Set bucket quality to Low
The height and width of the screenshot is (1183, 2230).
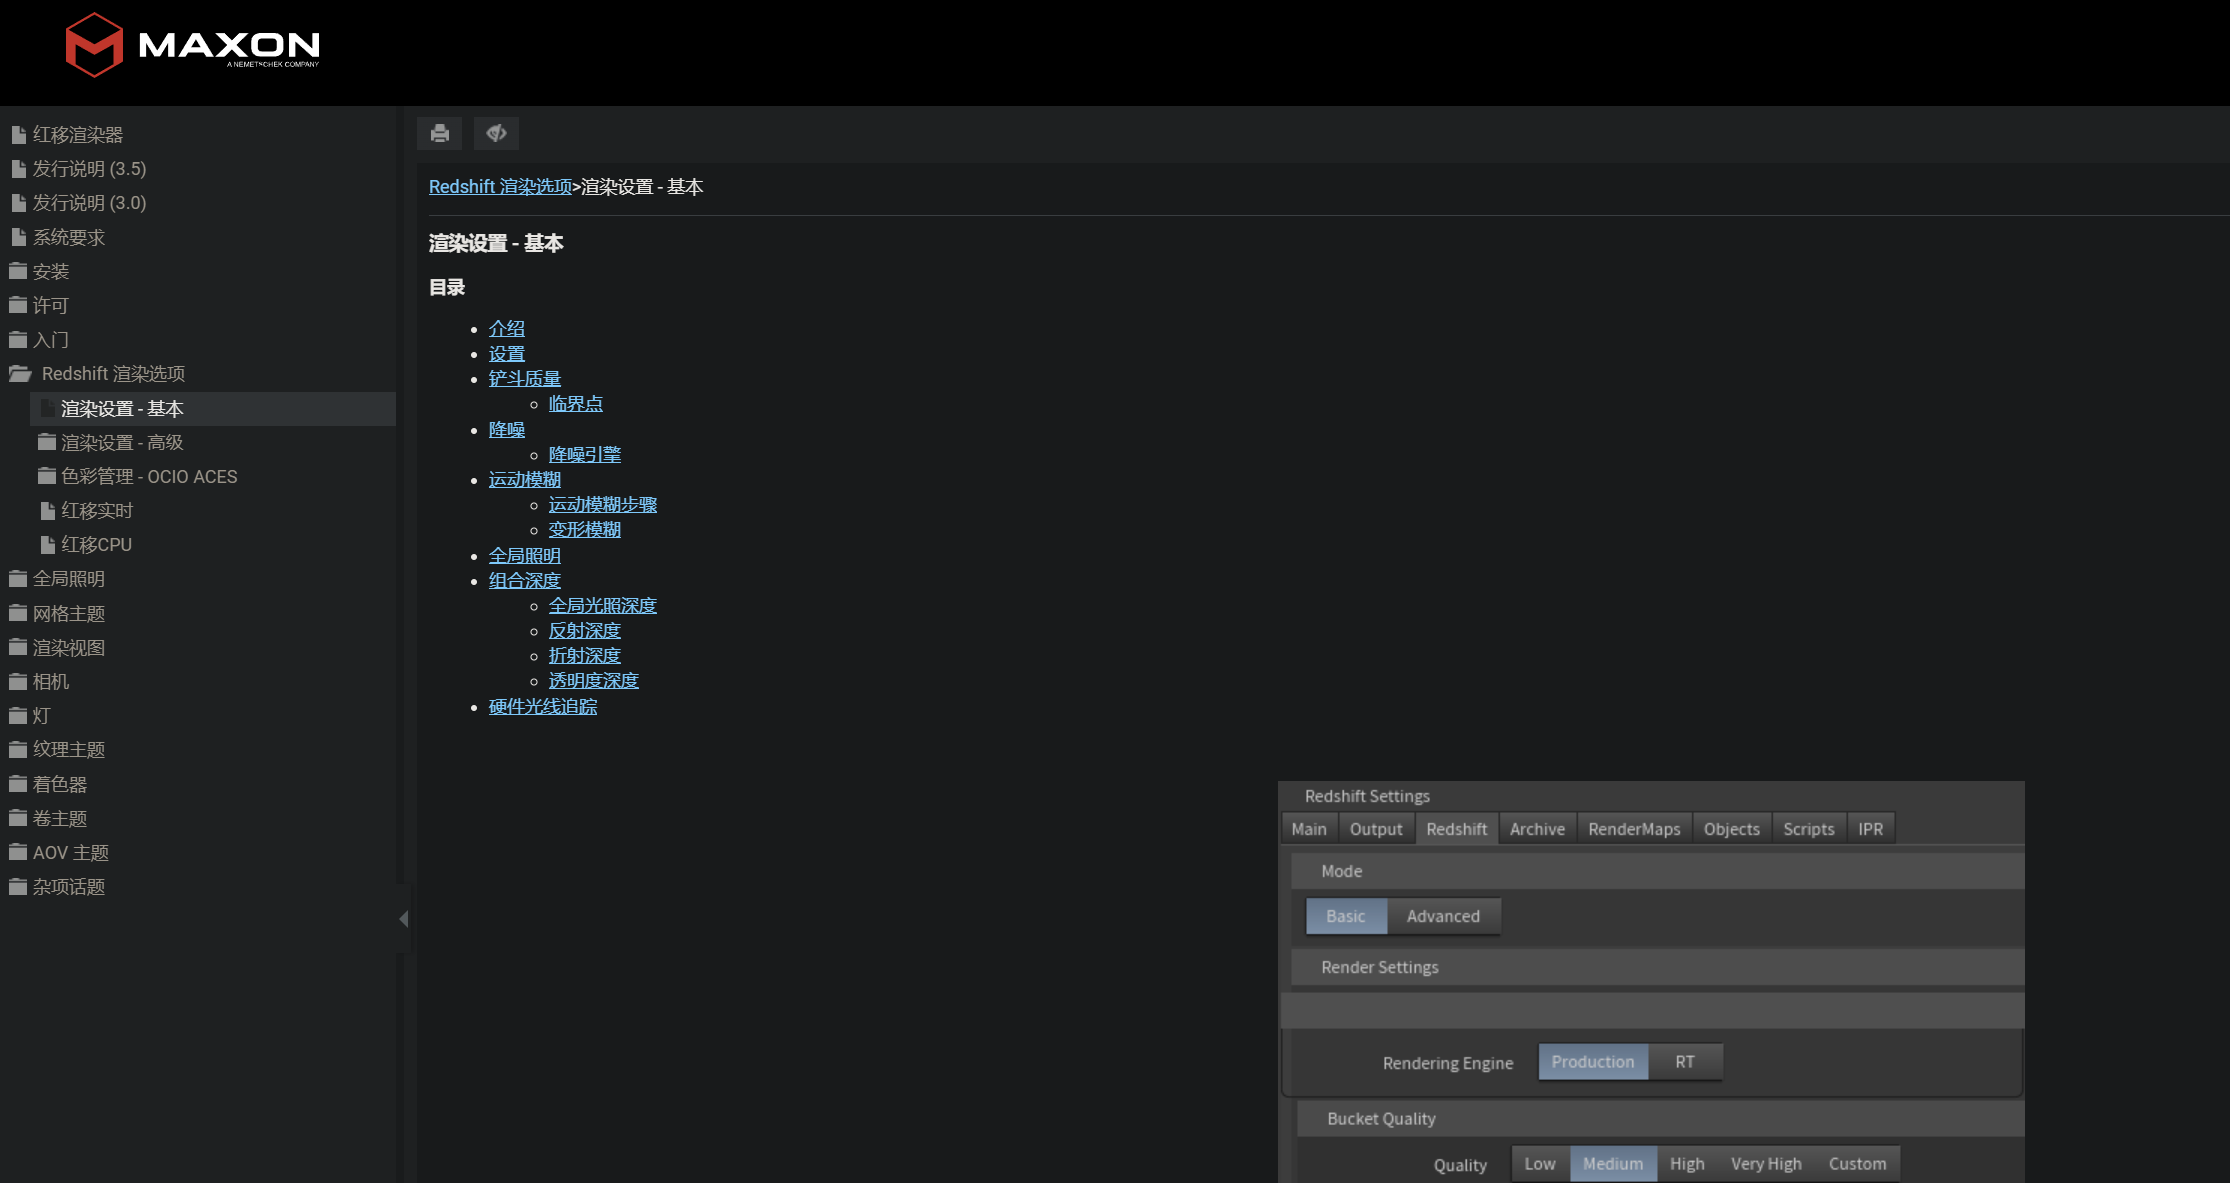point(1540,1164)
